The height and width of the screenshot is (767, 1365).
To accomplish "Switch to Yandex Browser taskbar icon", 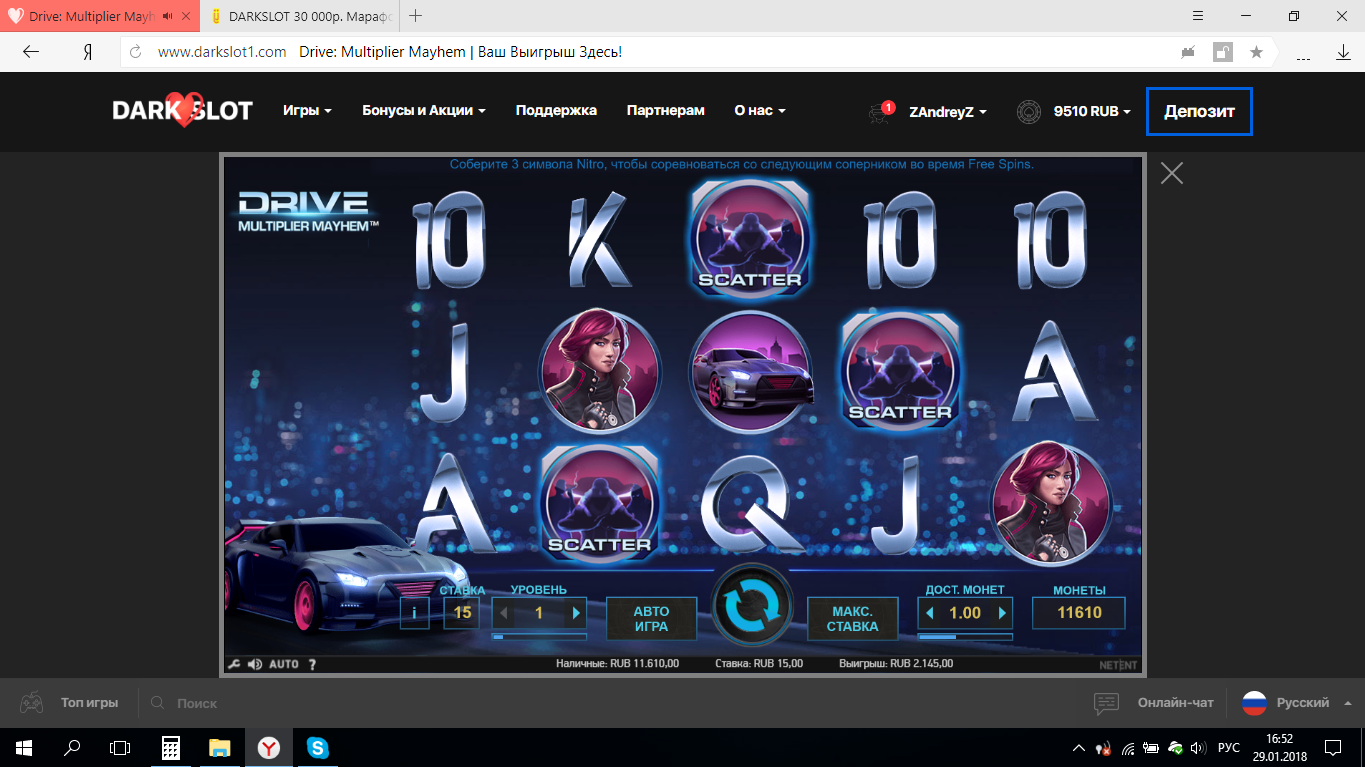I will 269,747.
